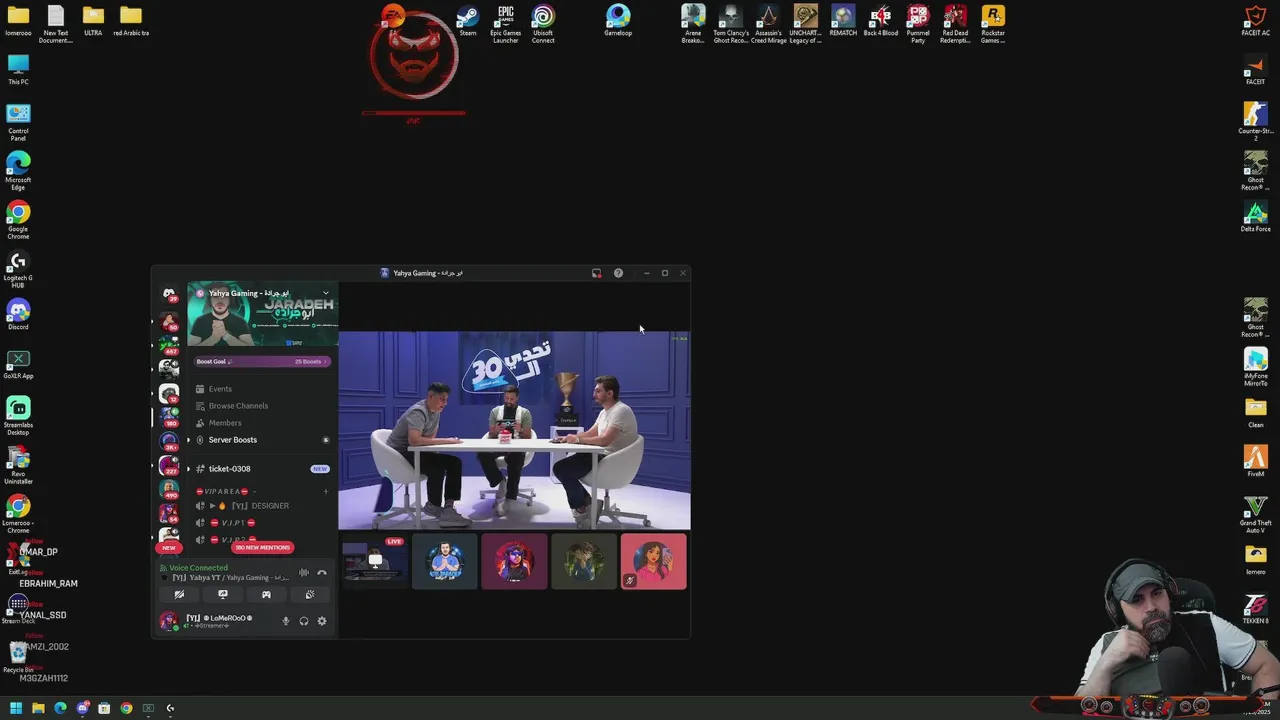The height and width of the screenshot is (720, 1280).
Task: Open Windows Start button on taskbar
Action: [x=16, y=708]
